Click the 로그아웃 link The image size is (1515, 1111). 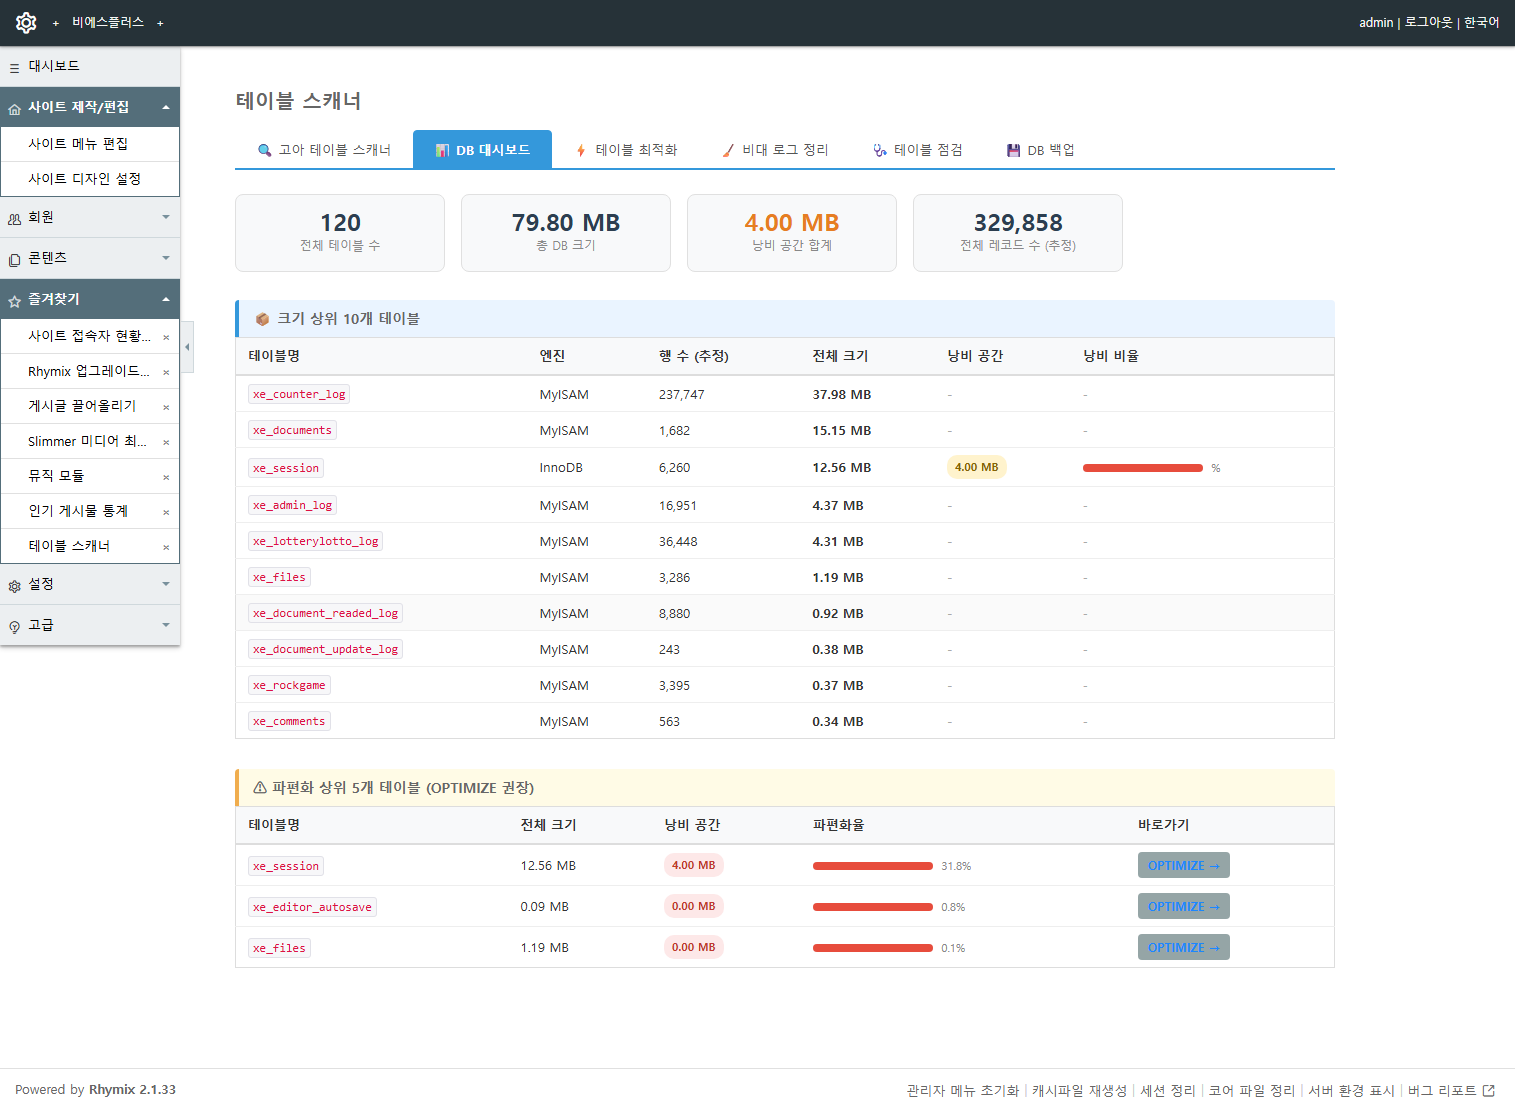(1428, 22)
